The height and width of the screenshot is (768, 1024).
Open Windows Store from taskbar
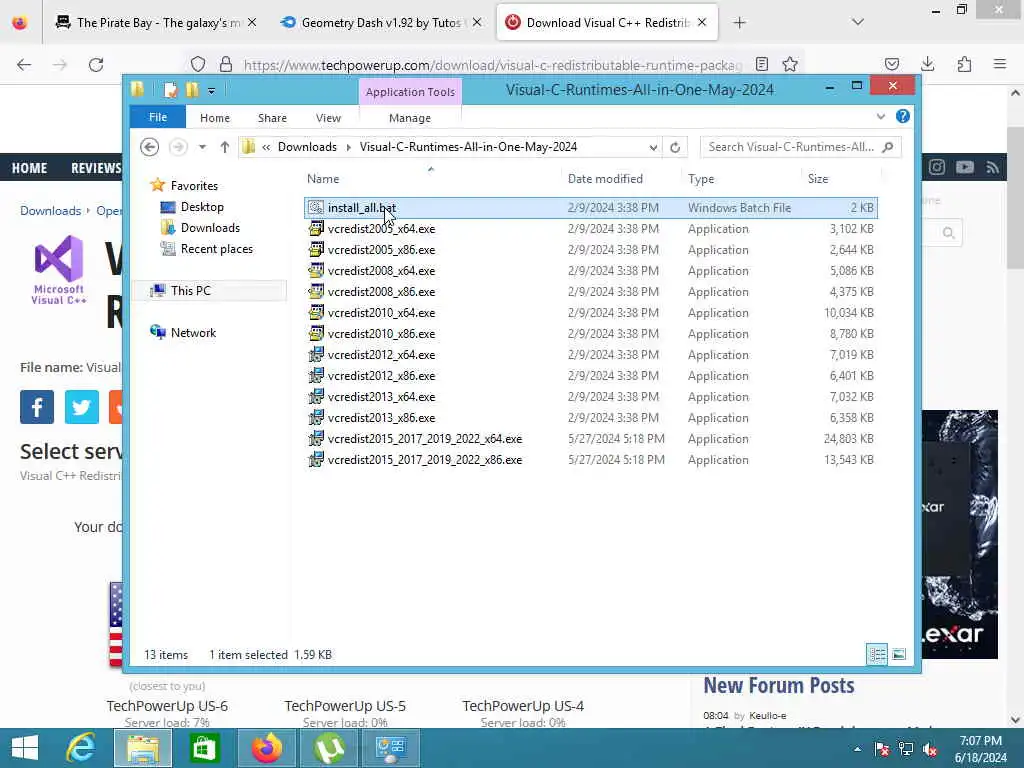[x=204, y=748]
